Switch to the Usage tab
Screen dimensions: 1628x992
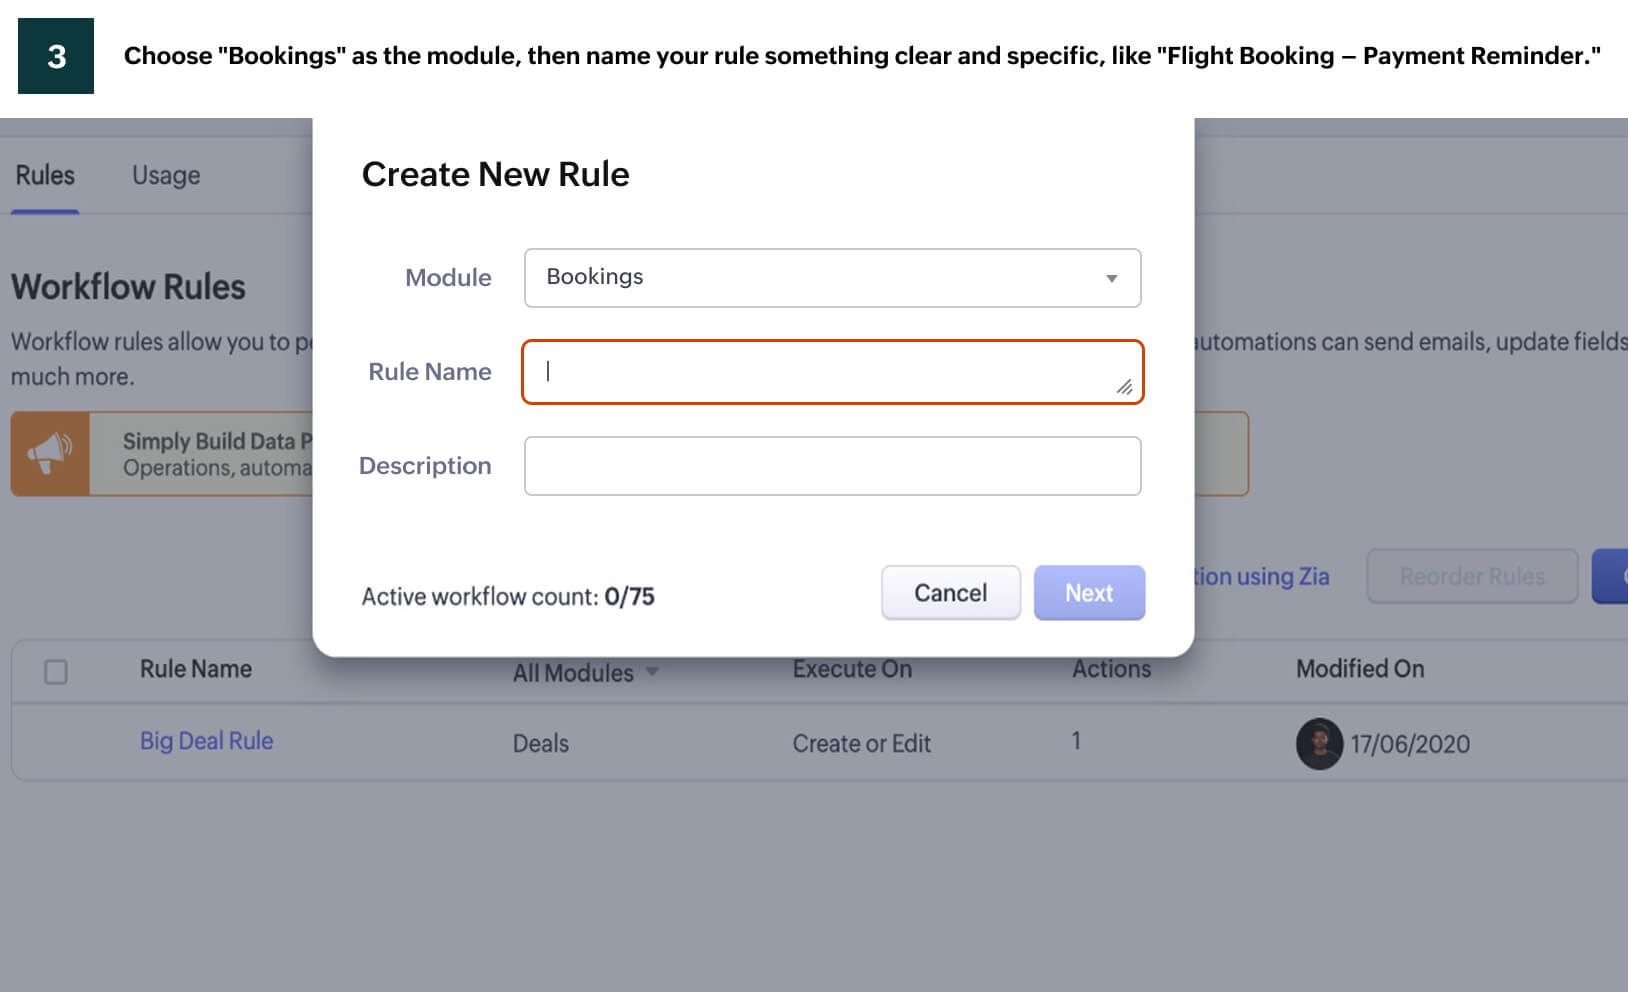pos(165,175)
